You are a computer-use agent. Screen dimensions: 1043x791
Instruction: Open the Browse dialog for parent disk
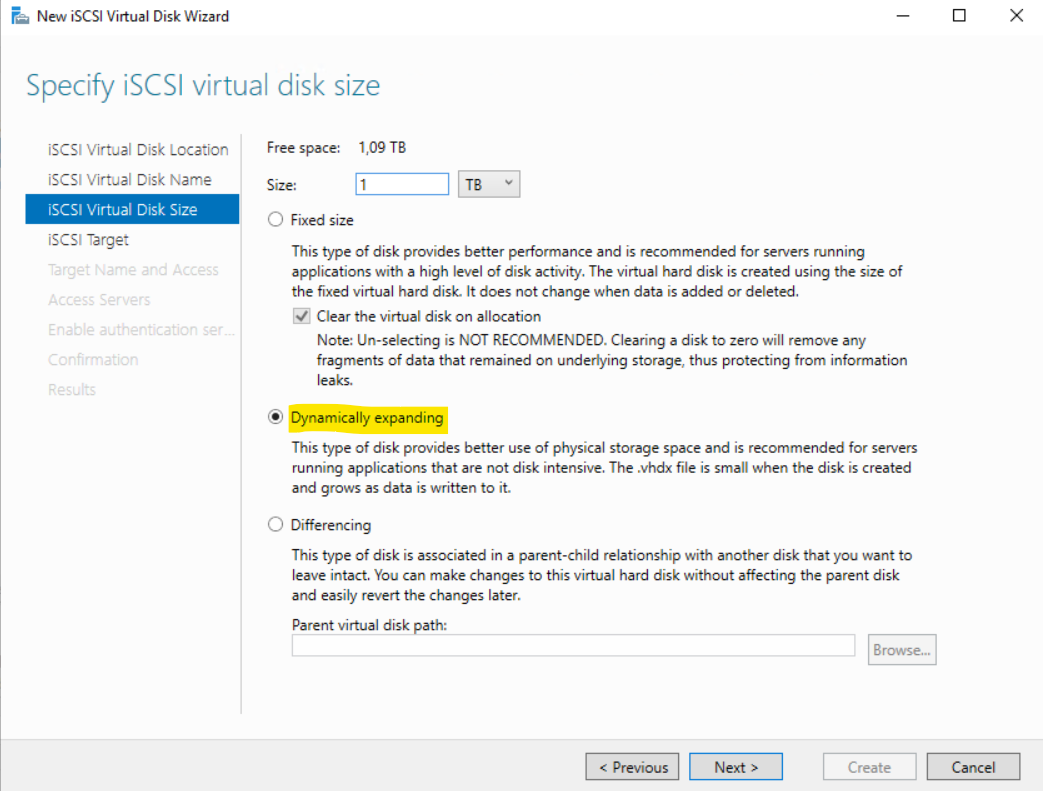tap(901, 649)
